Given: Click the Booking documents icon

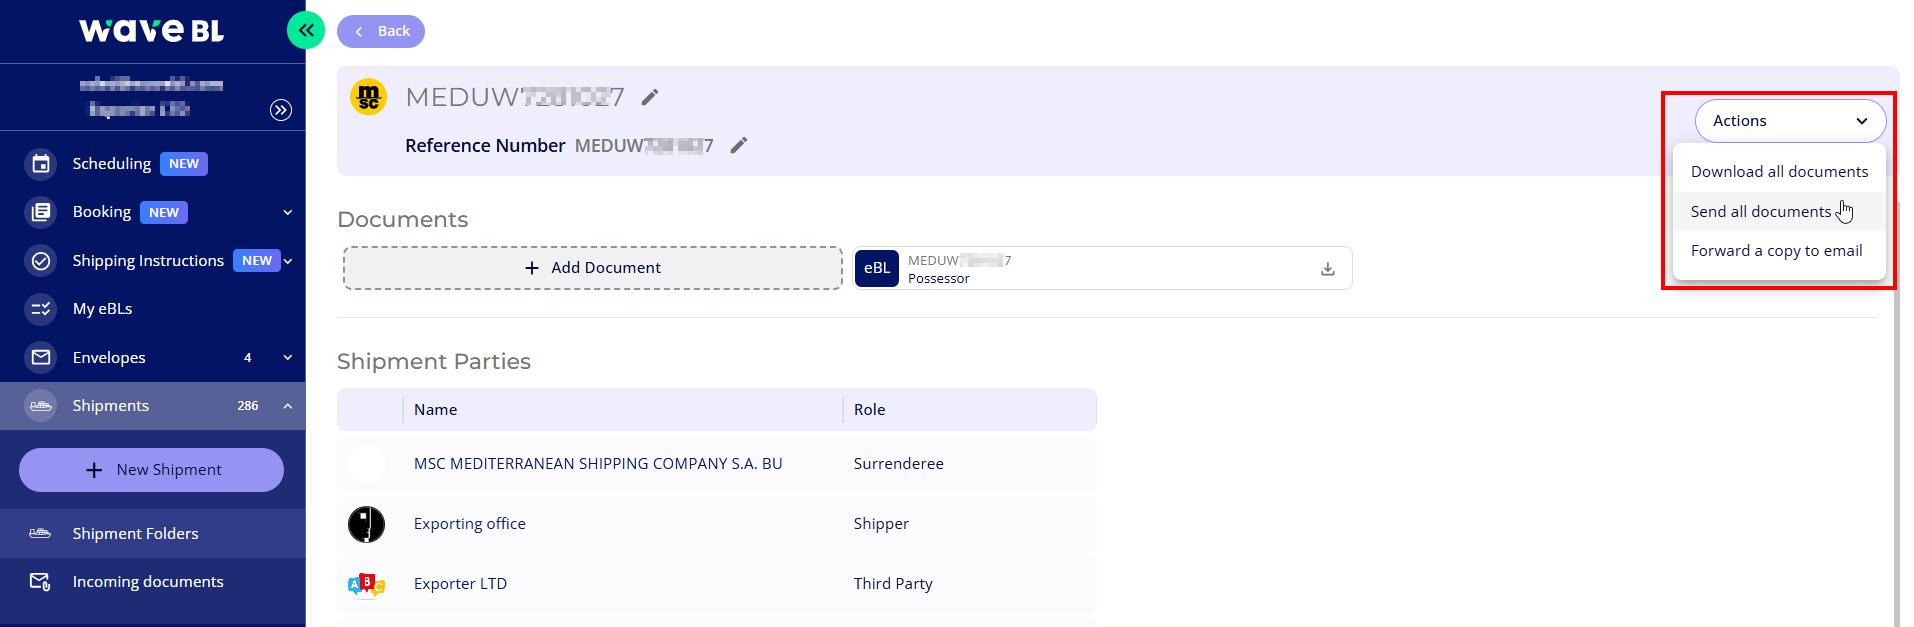Looking at the screenshot, I should click(41, 212).
